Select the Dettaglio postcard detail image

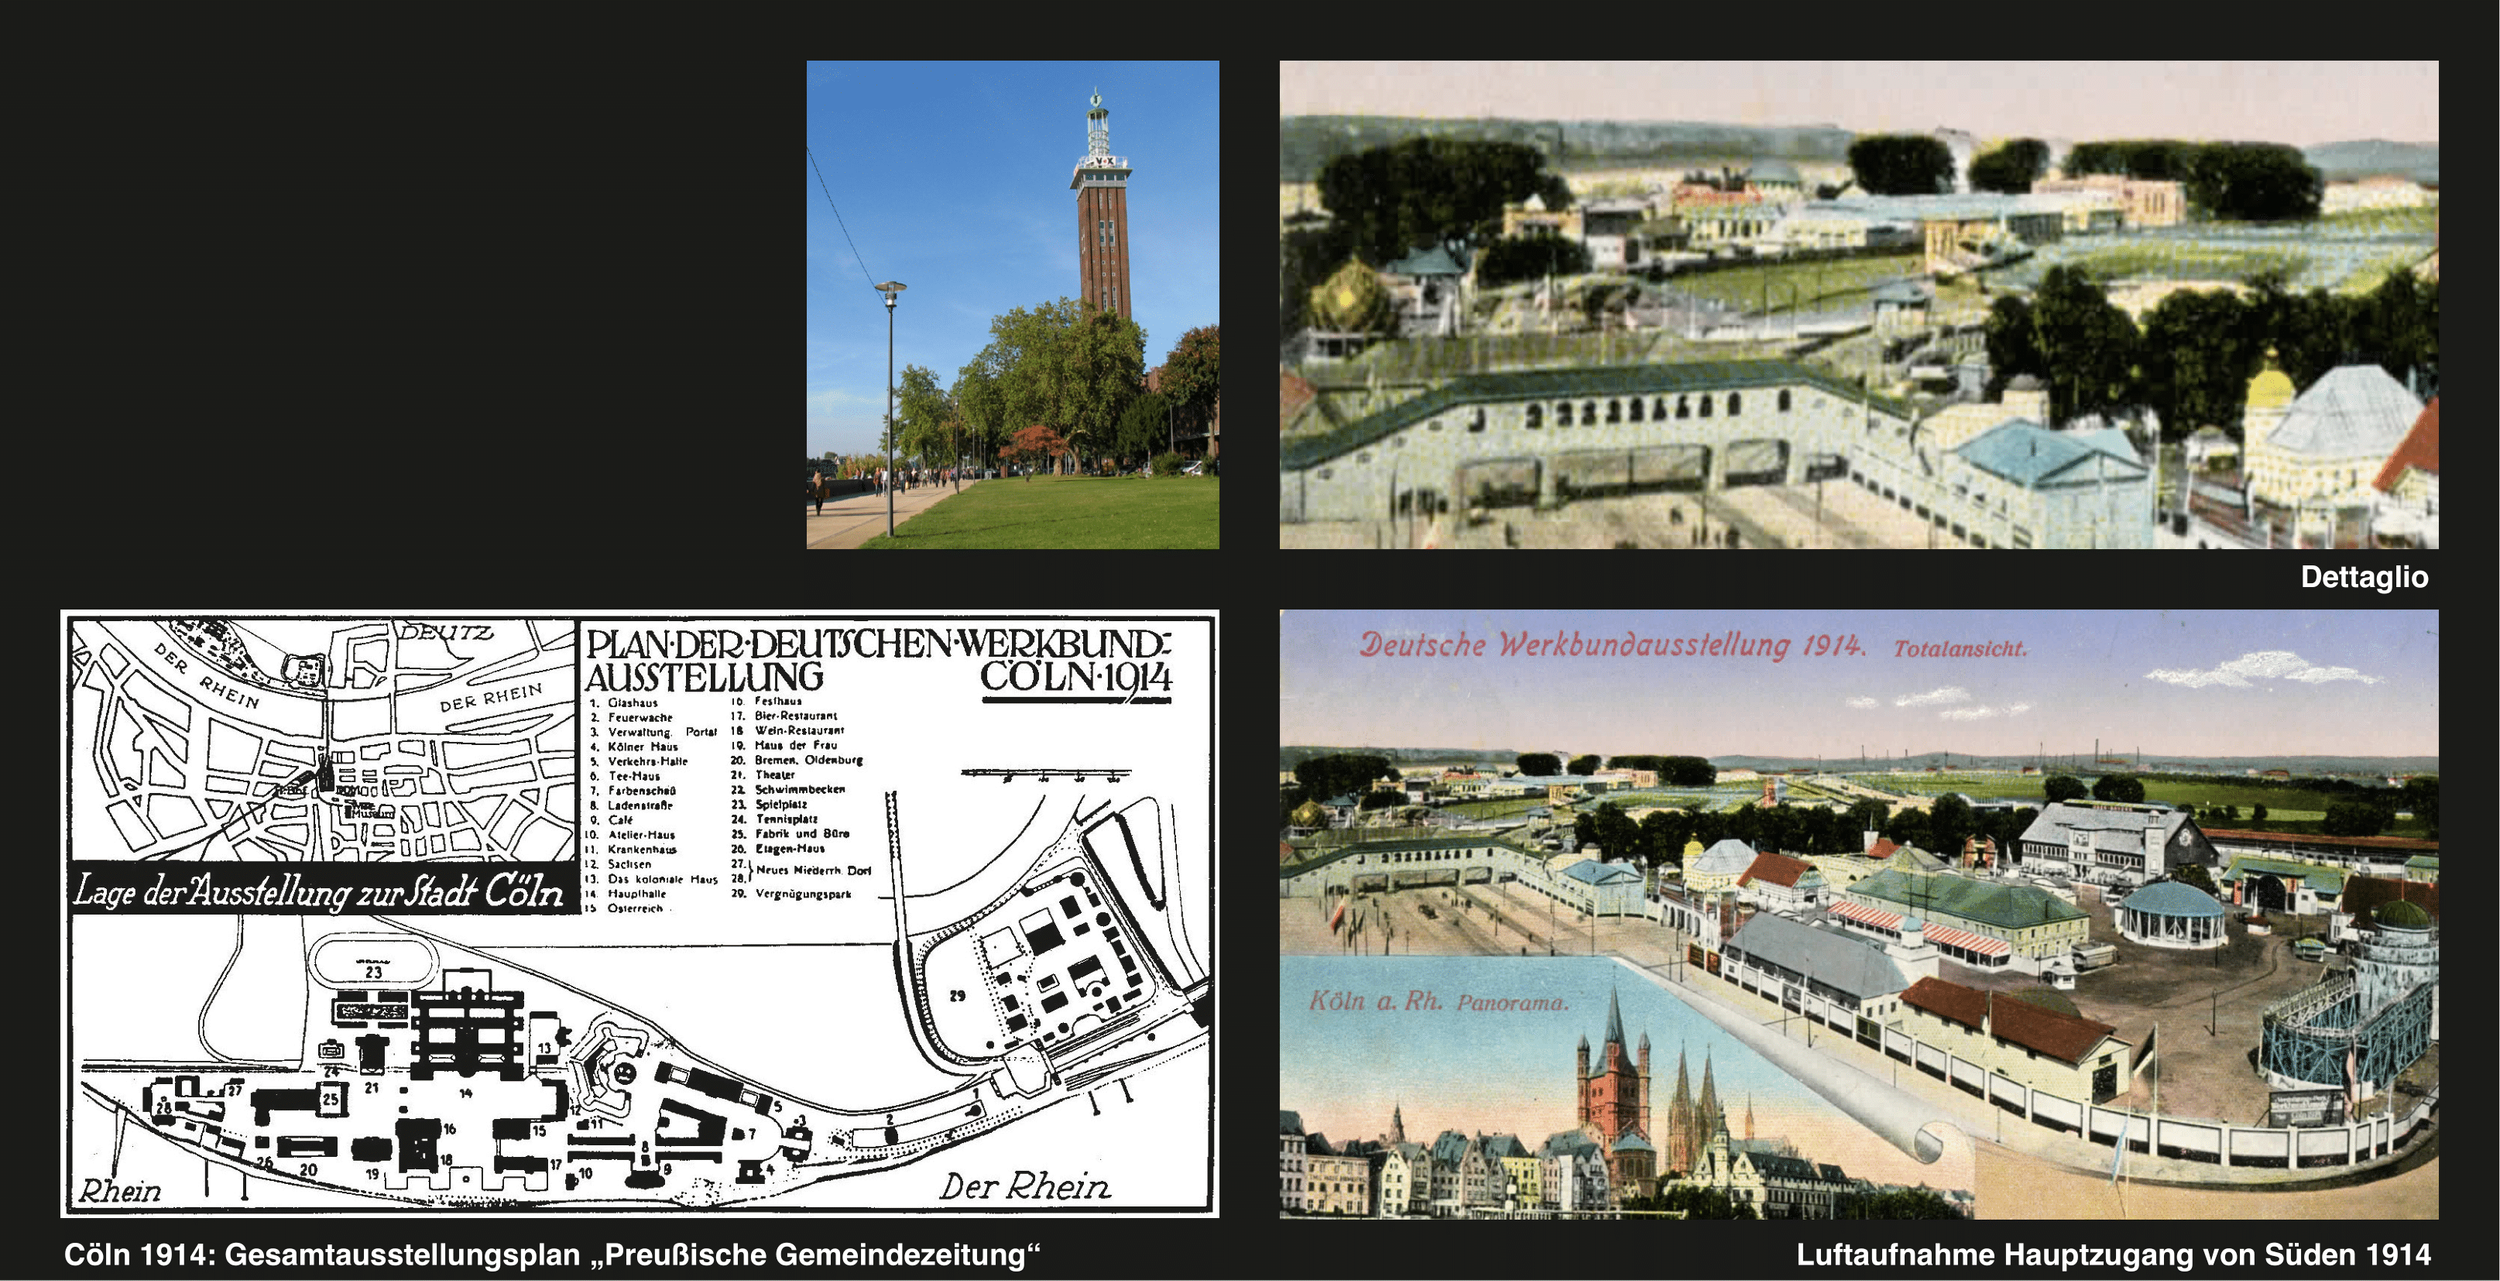coord(1858,304)
